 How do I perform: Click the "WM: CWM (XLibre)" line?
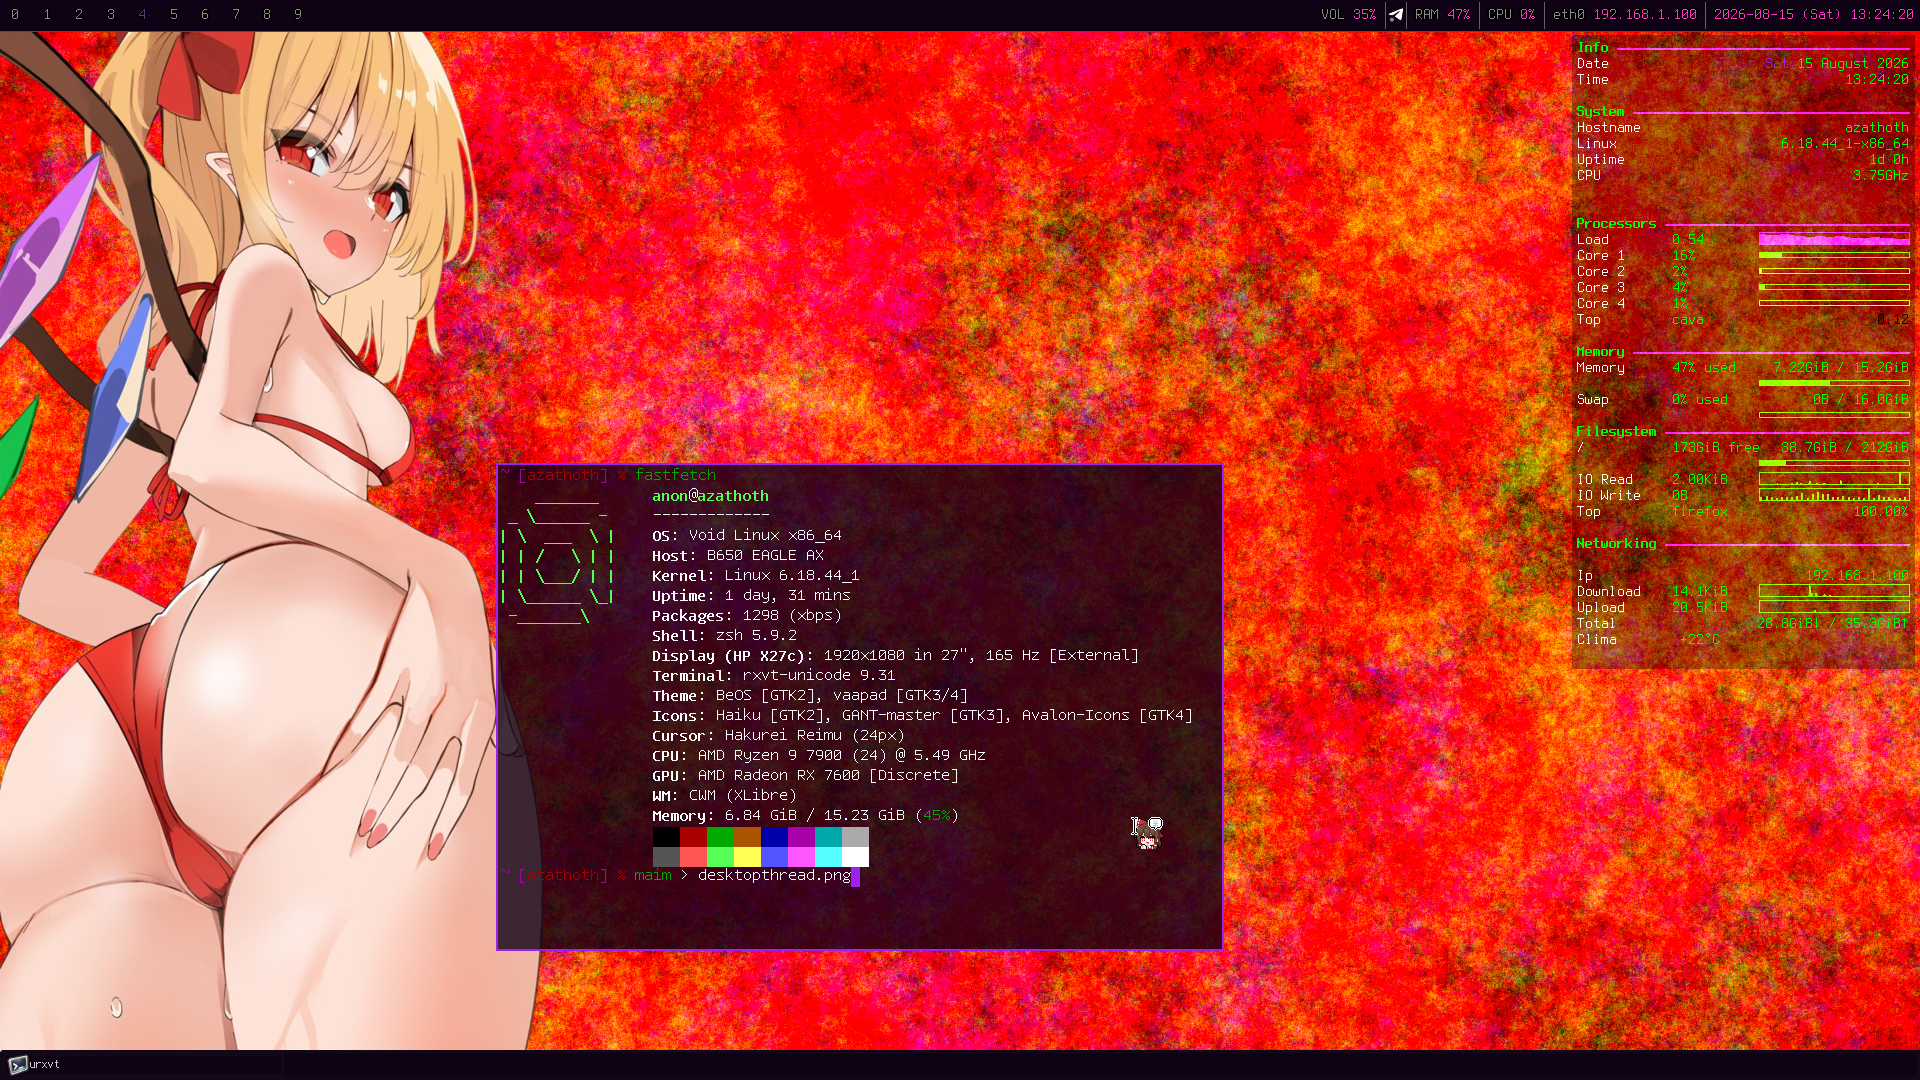click(x=724, y=796)
